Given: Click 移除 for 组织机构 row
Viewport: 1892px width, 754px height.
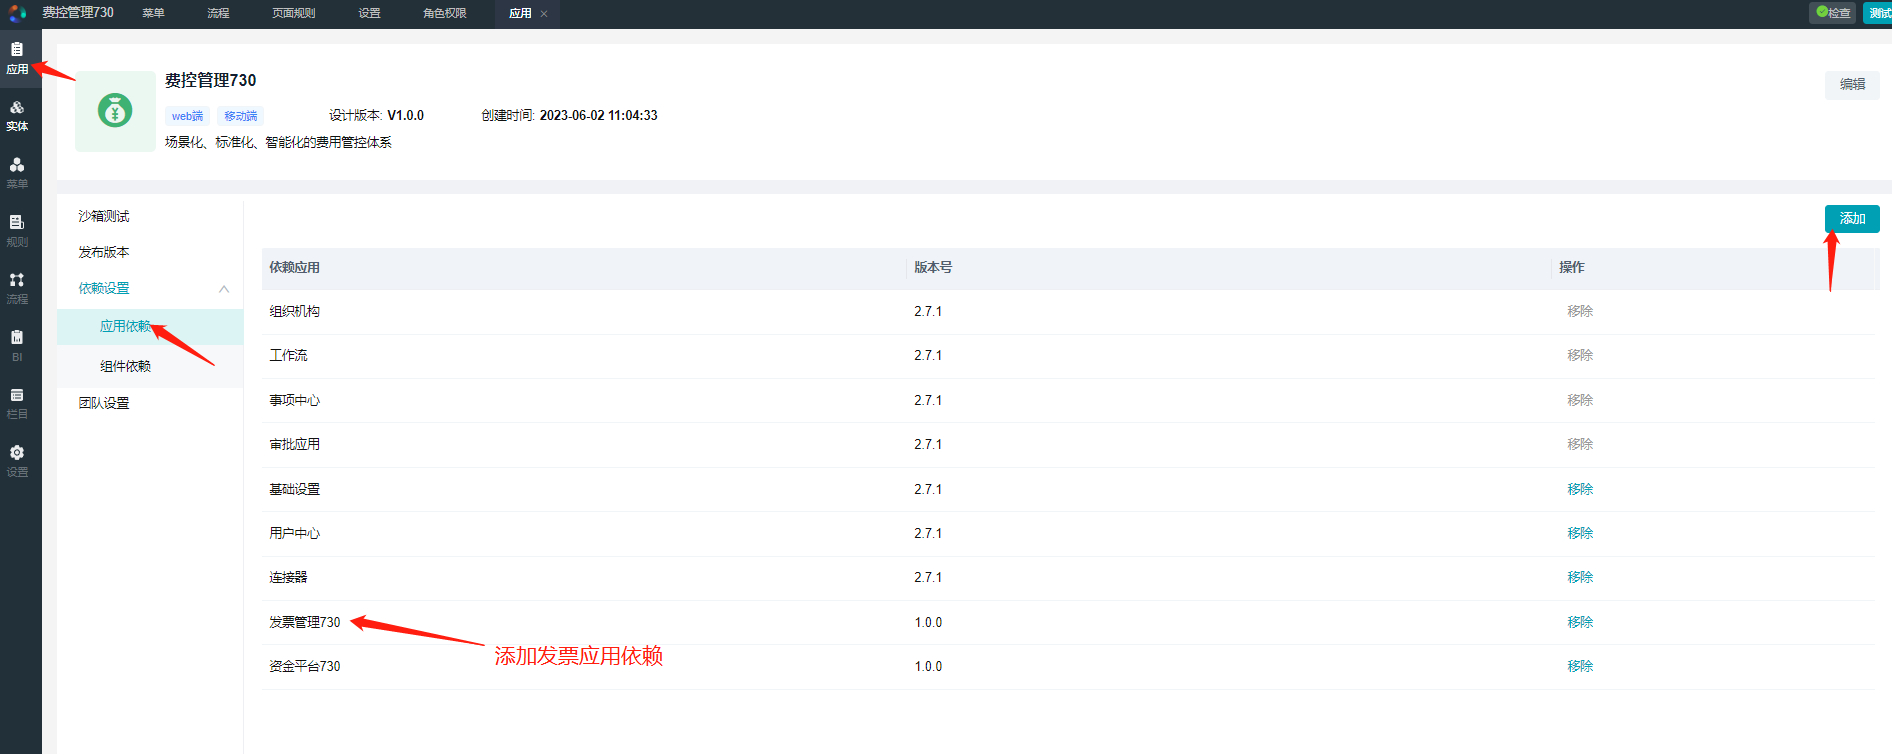Looking at the screenshot, I should coord(1580,311).
